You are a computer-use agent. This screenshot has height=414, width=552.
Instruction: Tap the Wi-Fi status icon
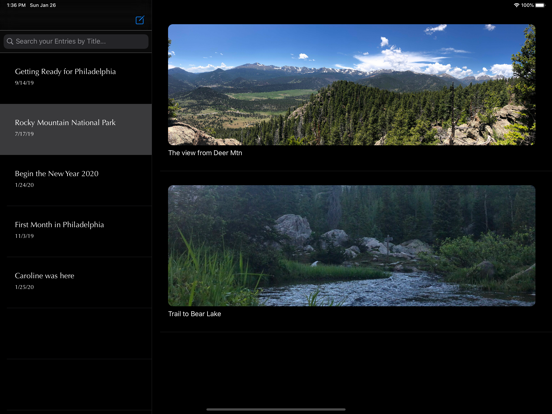(516, 5)
